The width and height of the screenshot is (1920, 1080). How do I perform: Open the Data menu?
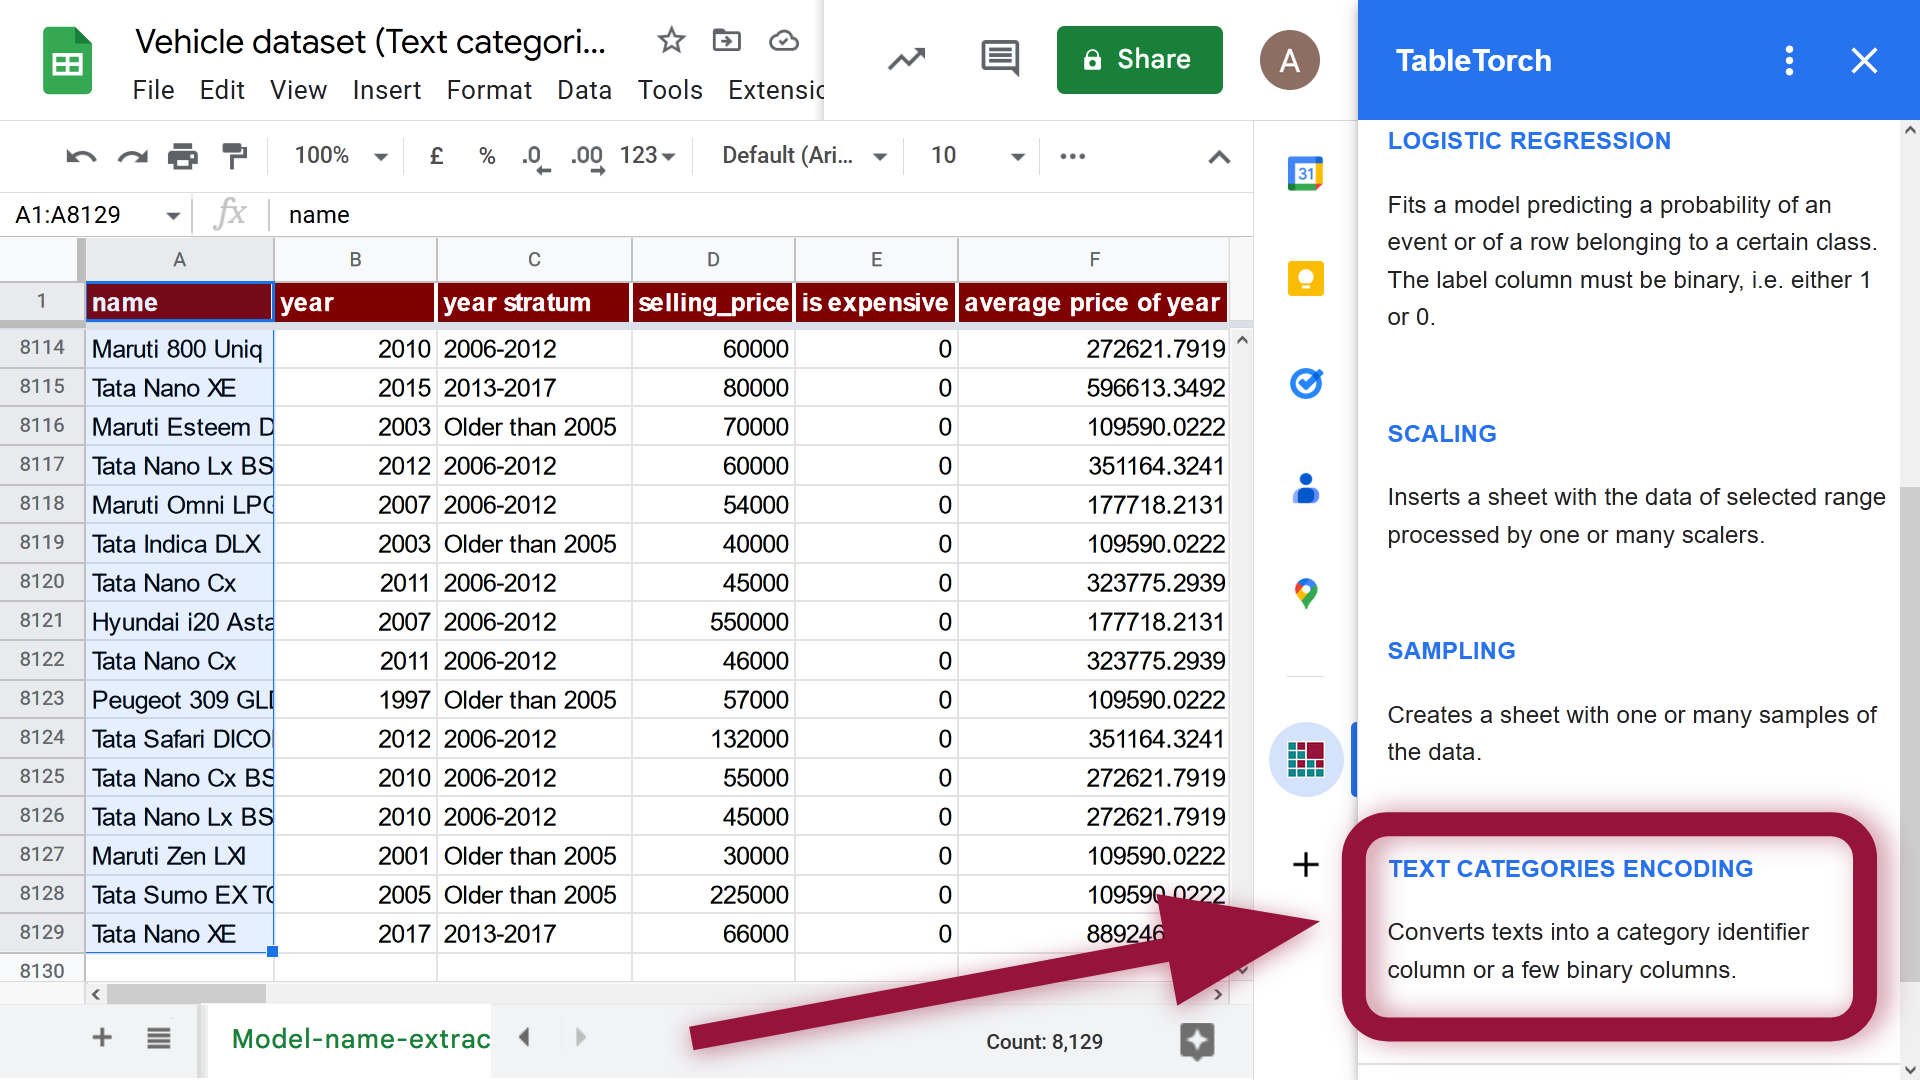point(584,91)
